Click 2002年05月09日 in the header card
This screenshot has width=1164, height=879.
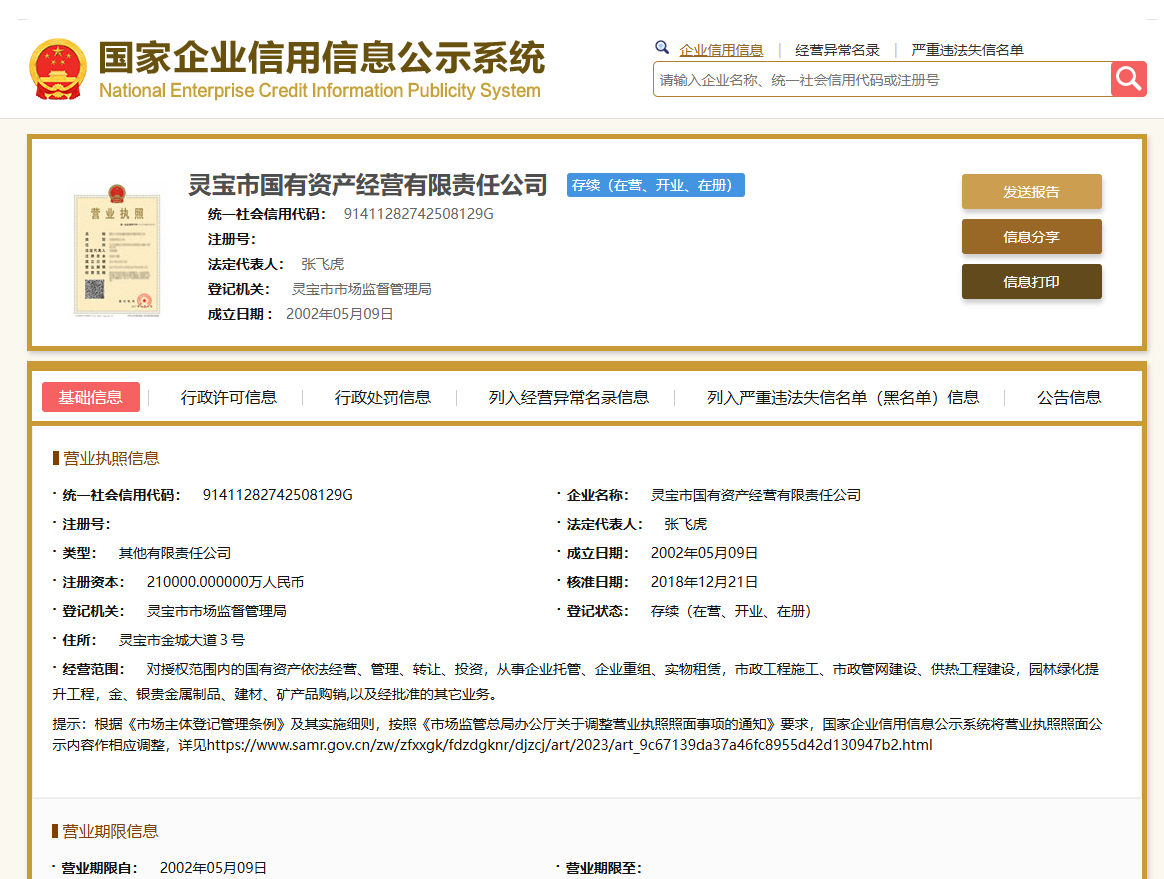click(339, 314)
